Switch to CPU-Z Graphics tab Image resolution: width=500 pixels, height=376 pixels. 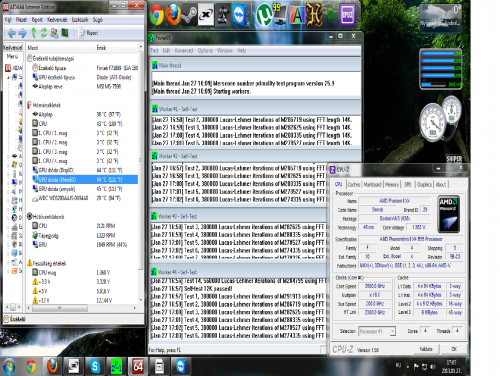[424, 184]
